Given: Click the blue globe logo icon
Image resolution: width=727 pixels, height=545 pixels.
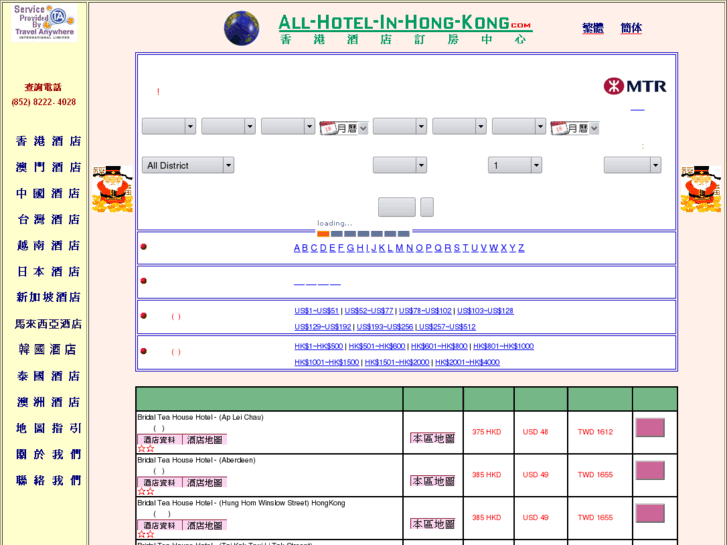Looking at the screenshot, I should 242,28.
